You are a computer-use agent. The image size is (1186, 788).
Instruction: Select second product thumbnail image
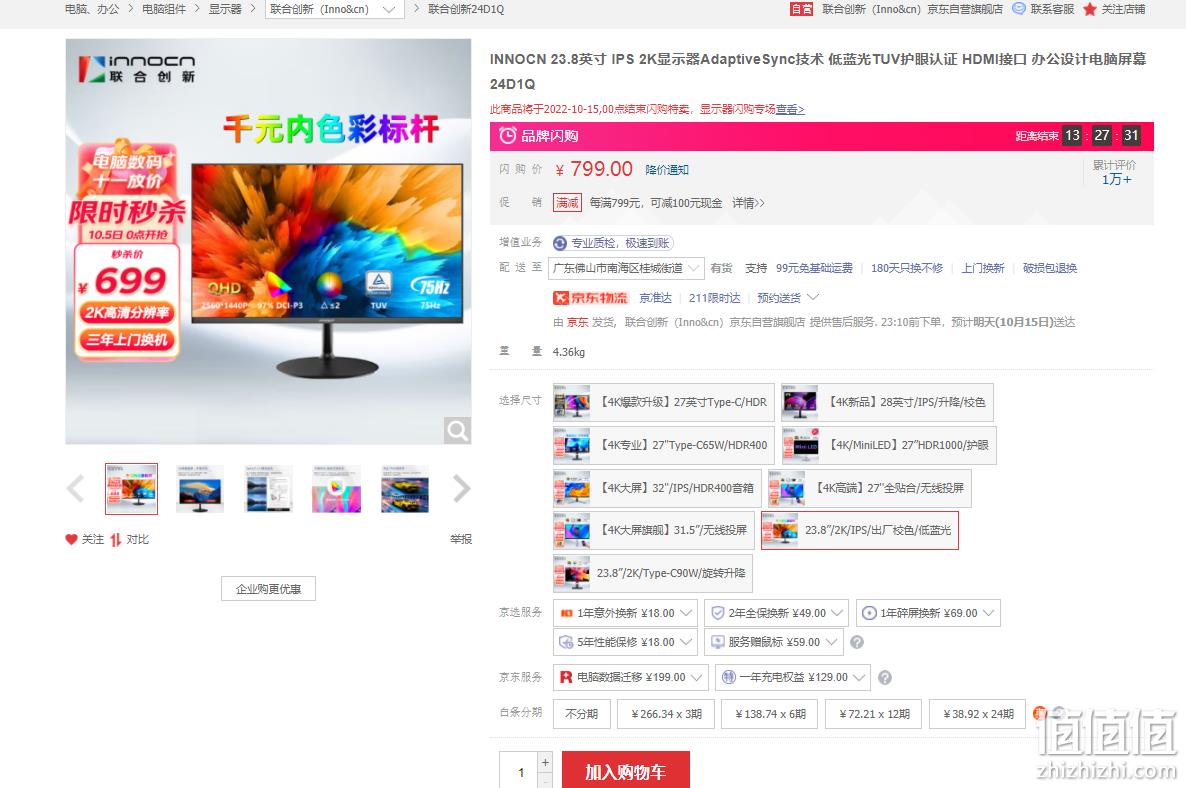(200, 489)
